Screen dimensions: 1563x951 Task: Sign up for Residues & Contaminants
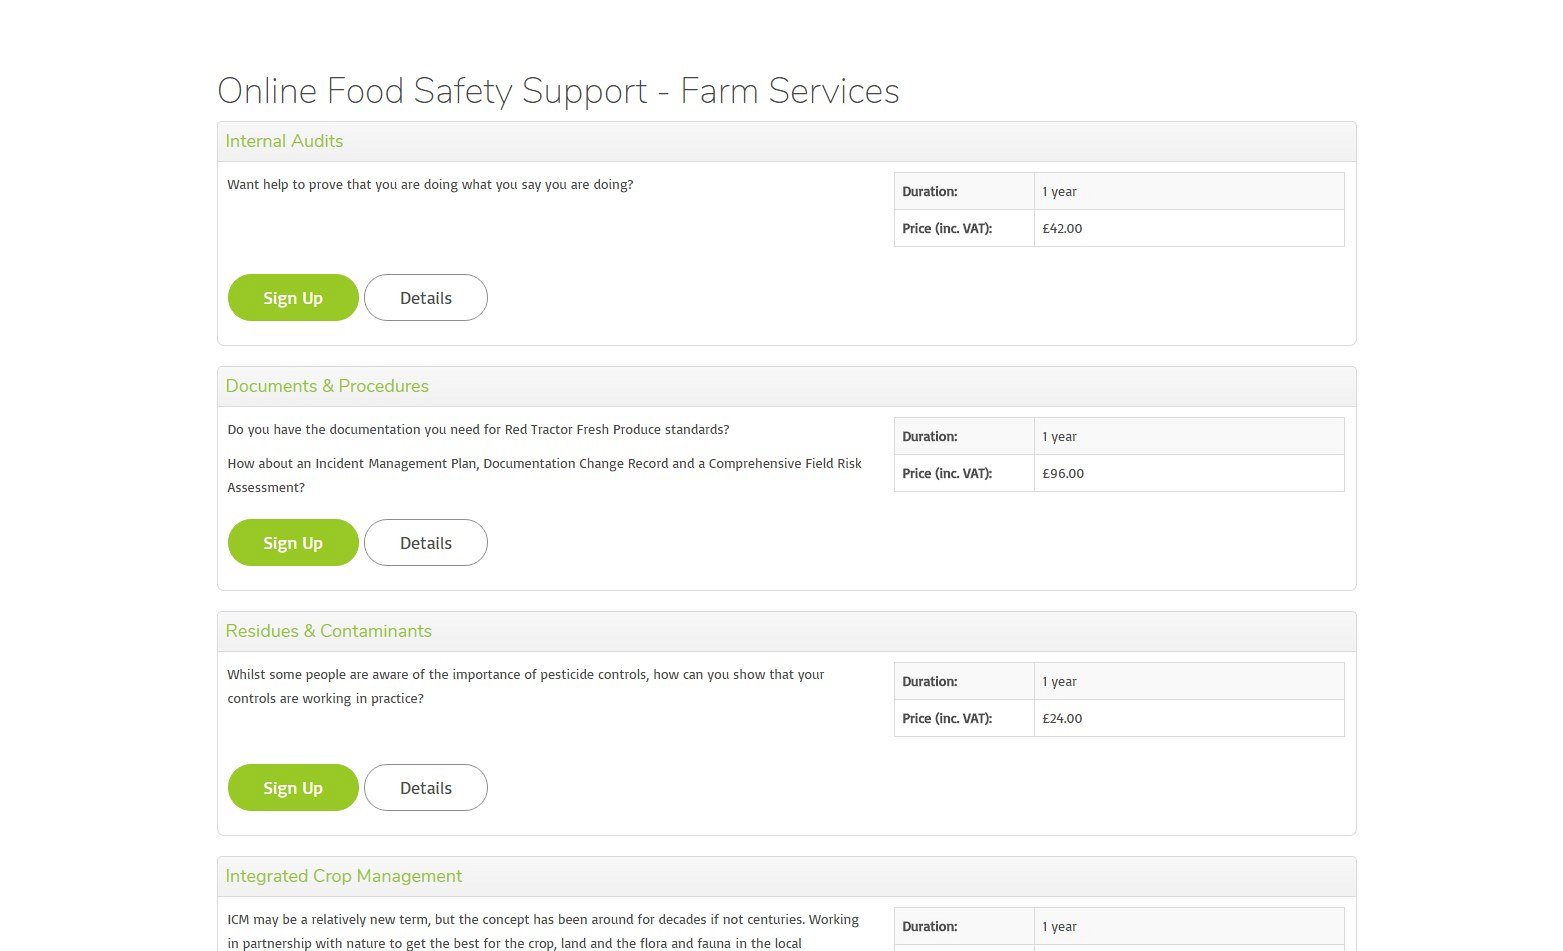(x=293, y=788)
